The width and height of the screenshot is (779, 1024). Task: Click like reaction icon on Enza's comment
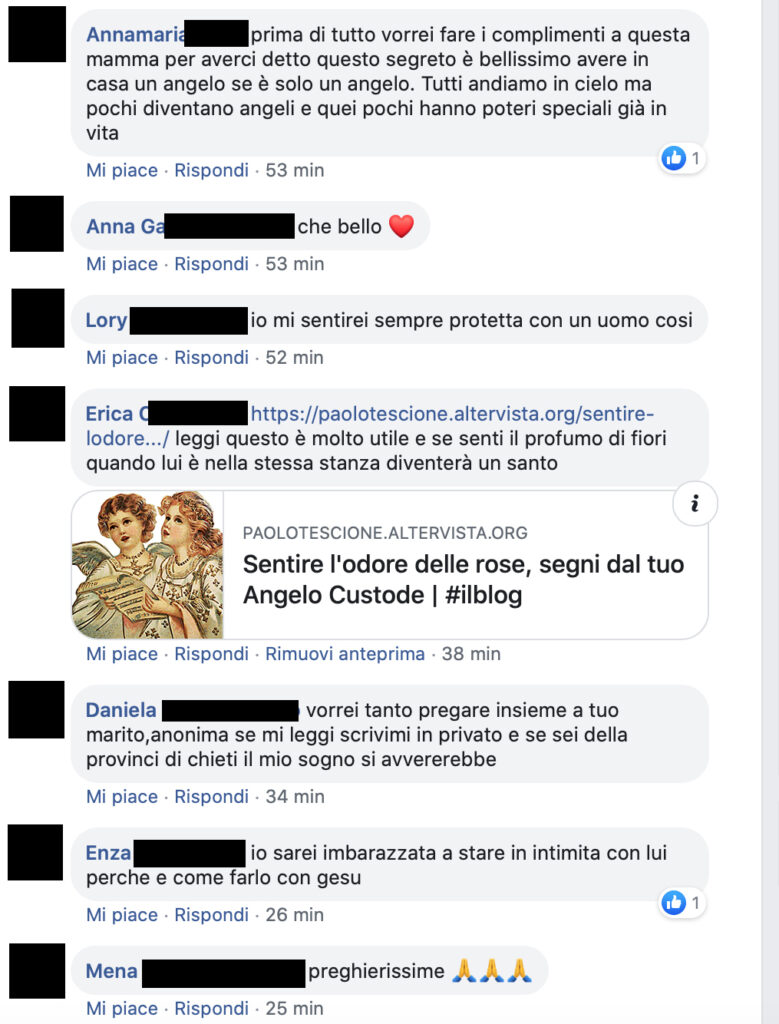(674, 903)
